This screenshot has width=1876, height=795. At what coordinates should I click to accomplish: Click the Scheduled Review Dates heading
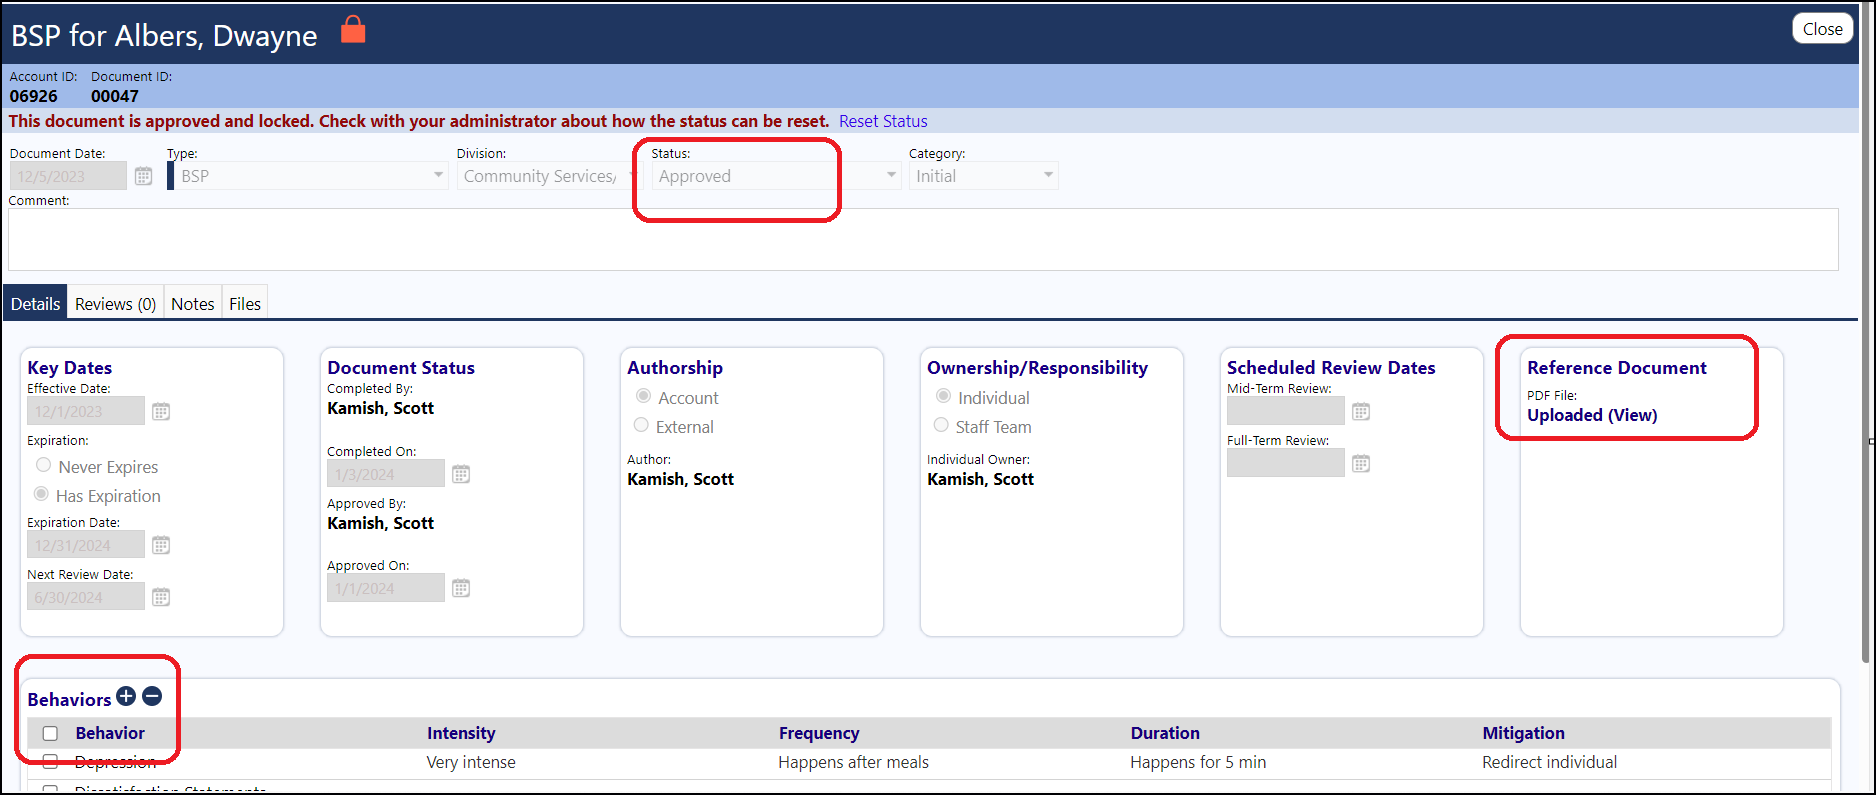click(x=1331, y=368)
